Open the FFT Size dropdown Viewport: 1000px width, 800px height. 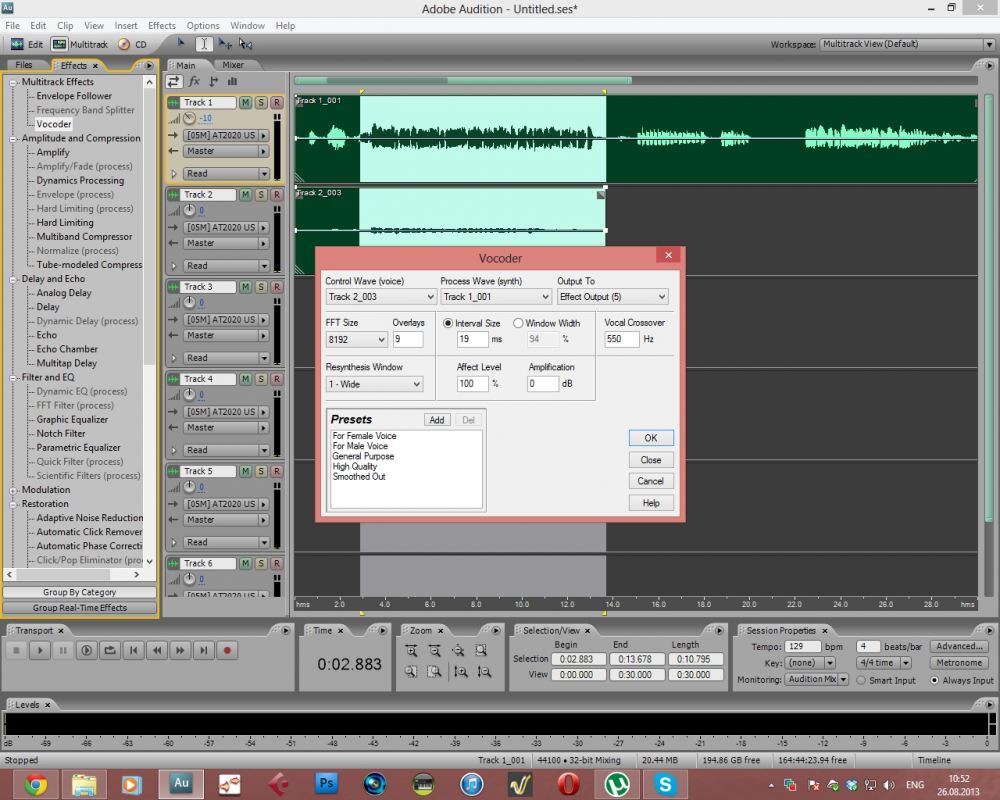[356, 339]
